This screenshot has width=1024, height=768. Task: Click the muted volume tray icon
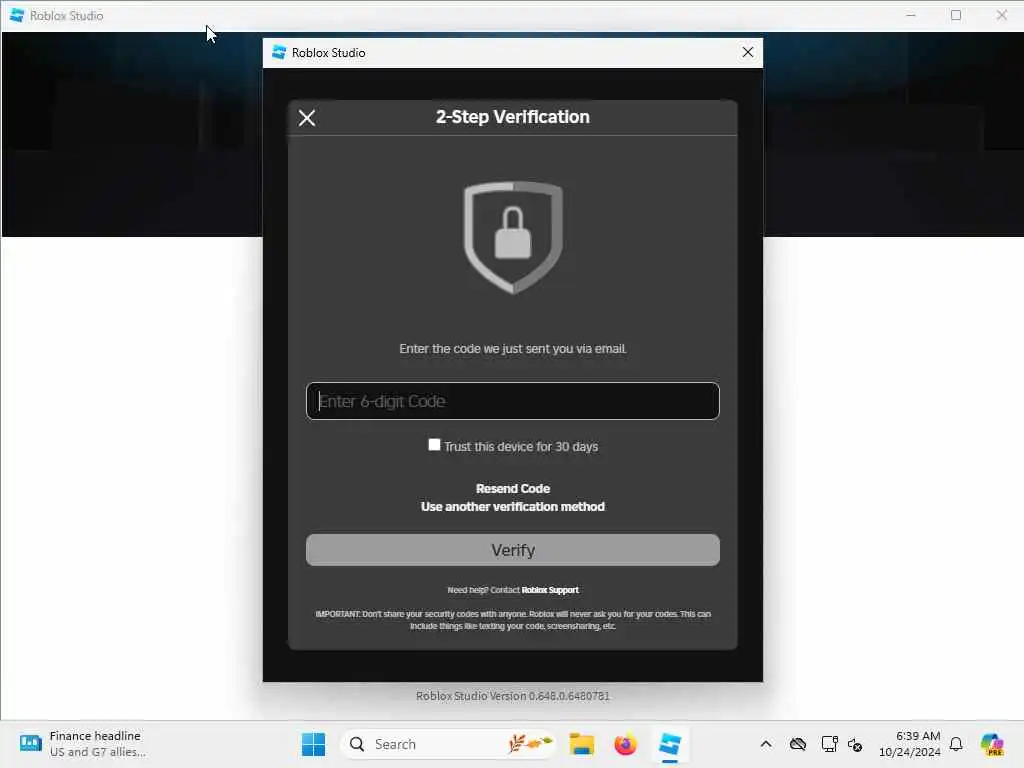click(855, 744)
